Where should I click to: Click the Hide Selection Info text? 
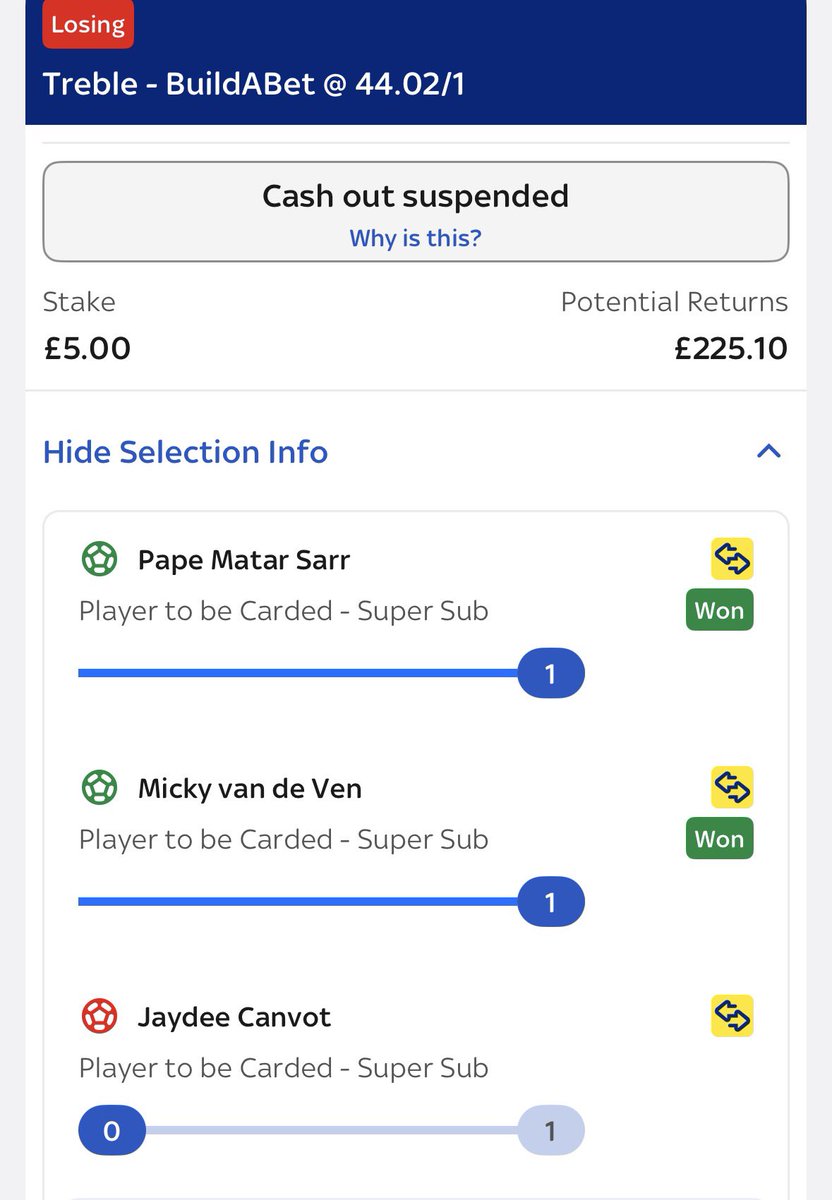(185, 452)
